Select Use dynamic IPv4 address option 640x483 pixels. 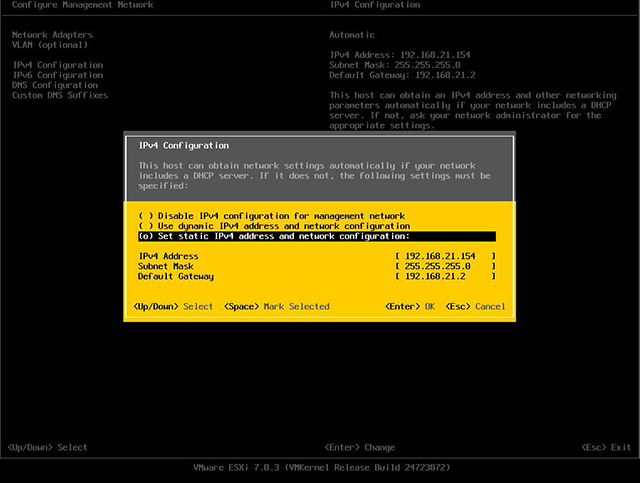coord(274,226)
